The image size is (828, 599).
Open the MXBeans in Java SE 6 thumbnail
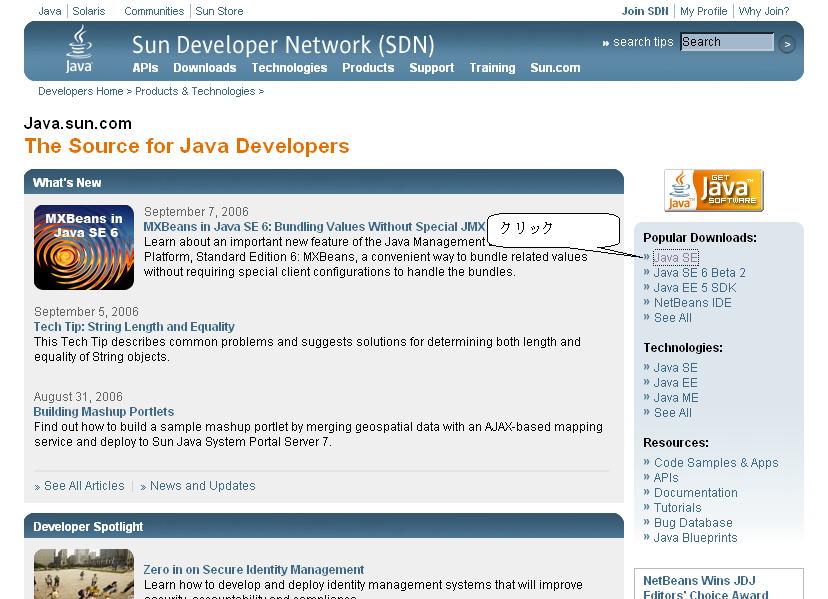coord(84,247)
